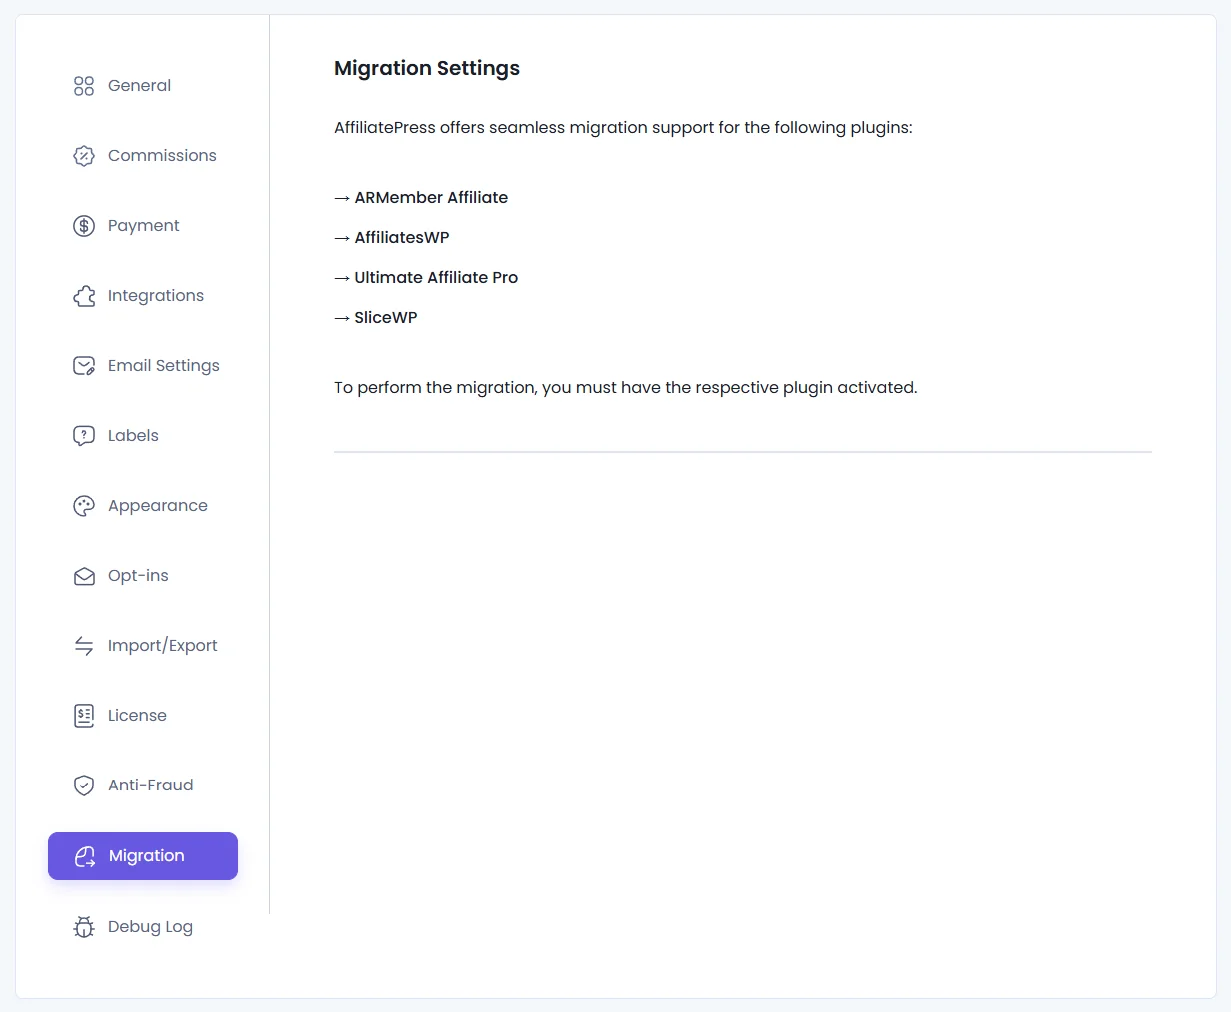This screenshot has height=1012, width=1231.
Task: Click the License document icon
Action: pyautogui.click(x=84, y=716)
